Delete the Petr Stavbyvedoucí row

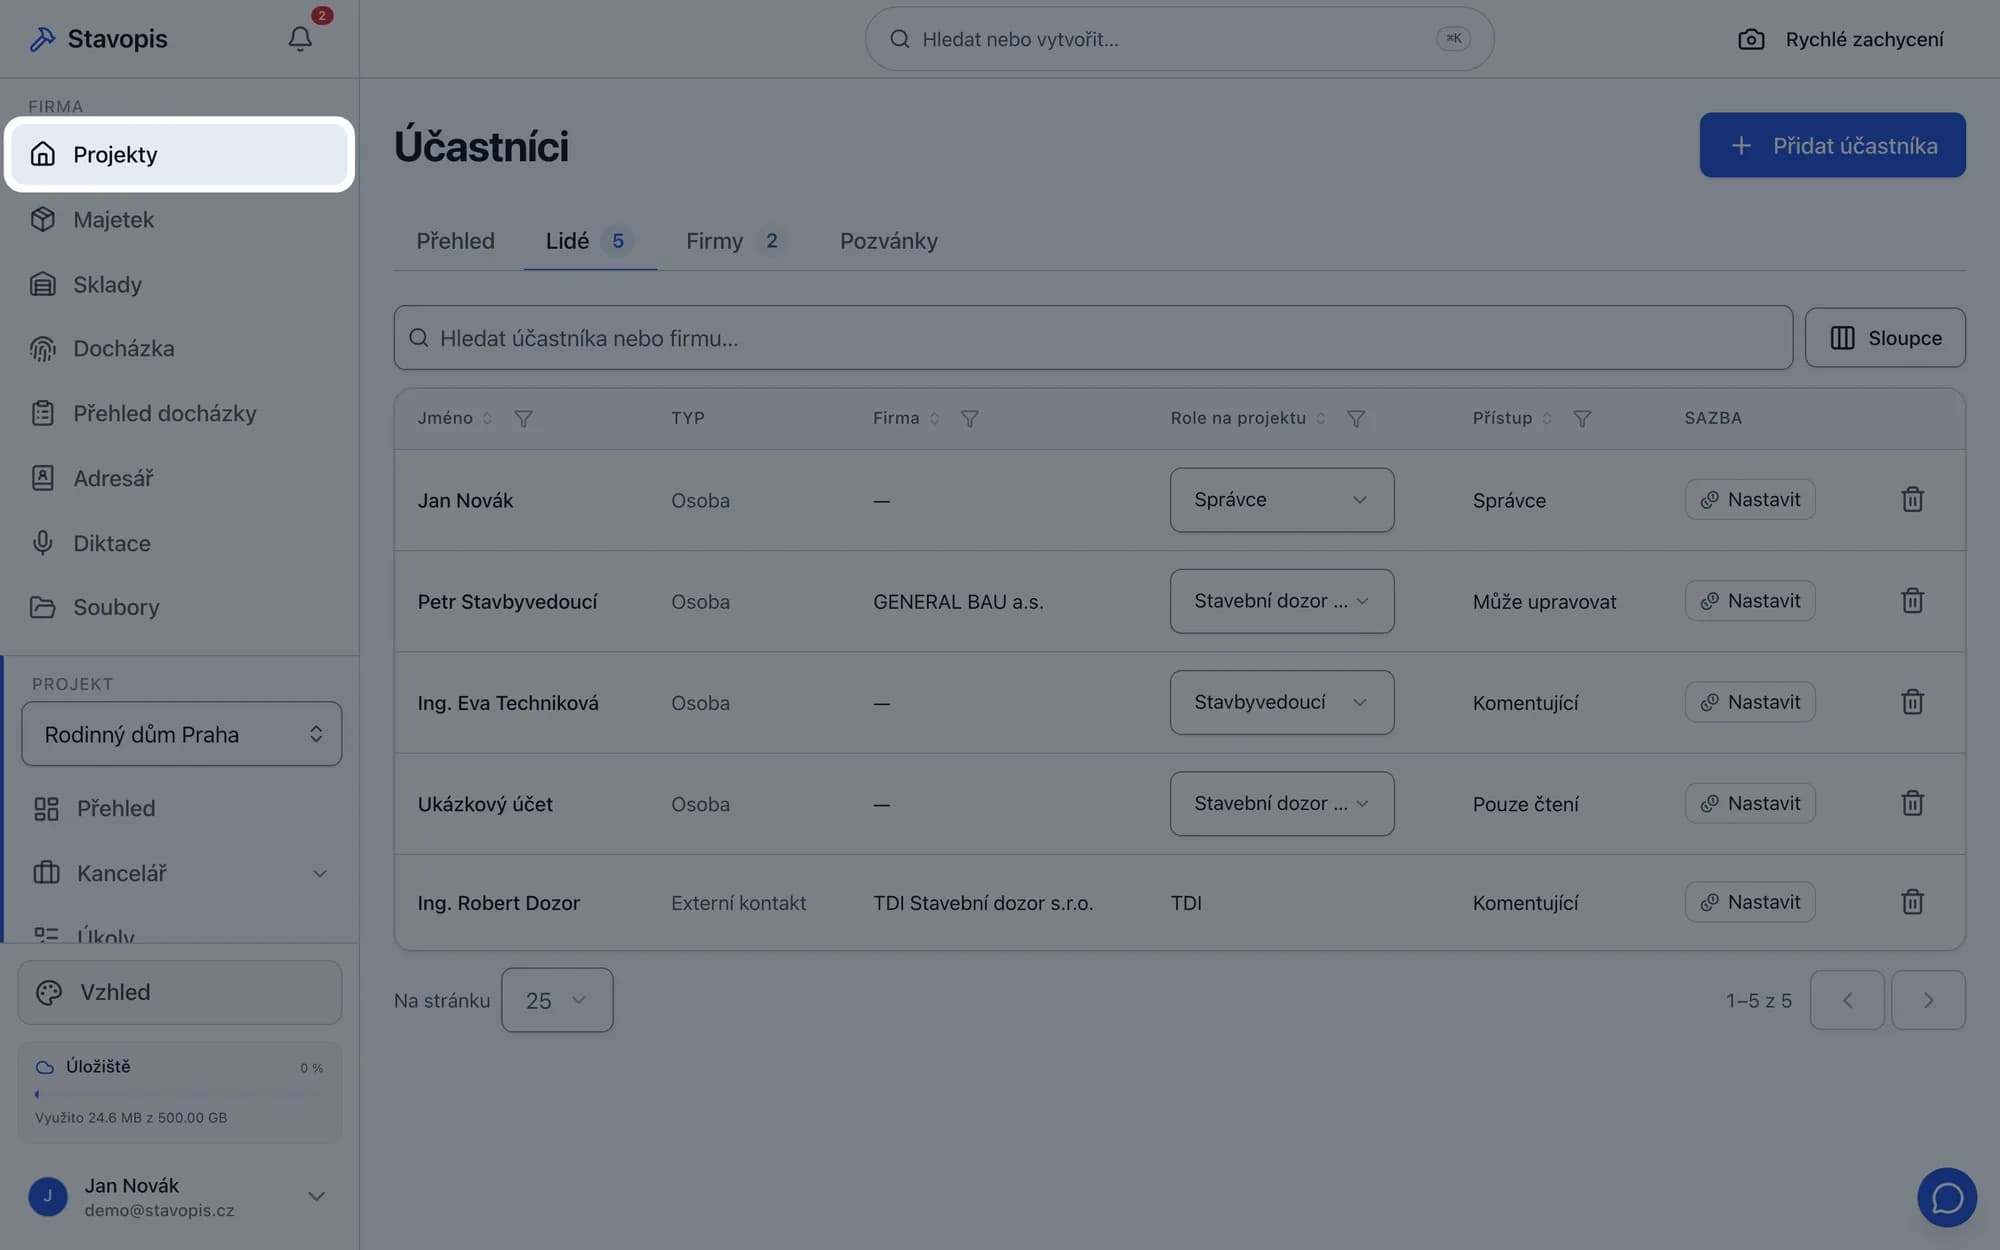pyautogui.click(x=1912, y=601)
